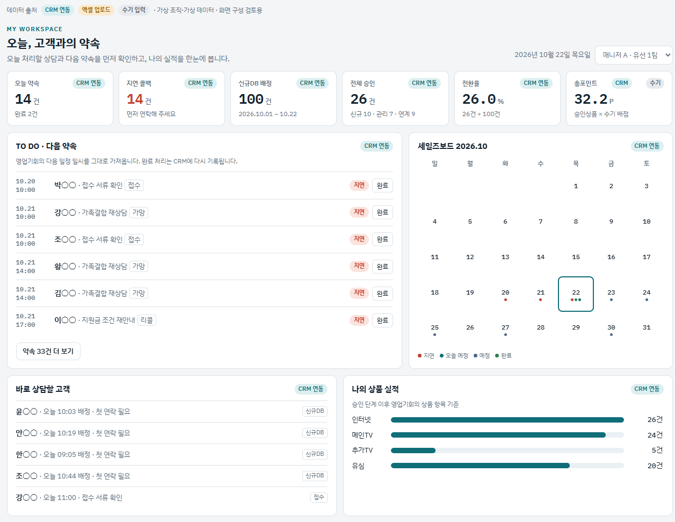The image size is (675, 522).
Task: Click the 인터넷 26건 progress bar
Action: (507, 420)
